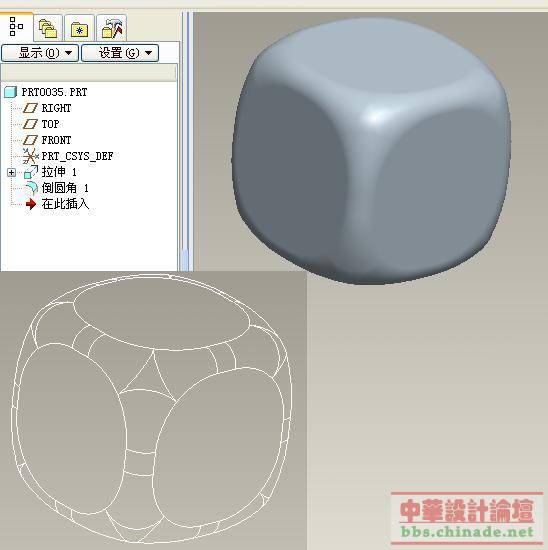The width and height of the screenshot is (548, 550).
Task: Select the RIGHT datum plane
Action: [x=56, y=108]
